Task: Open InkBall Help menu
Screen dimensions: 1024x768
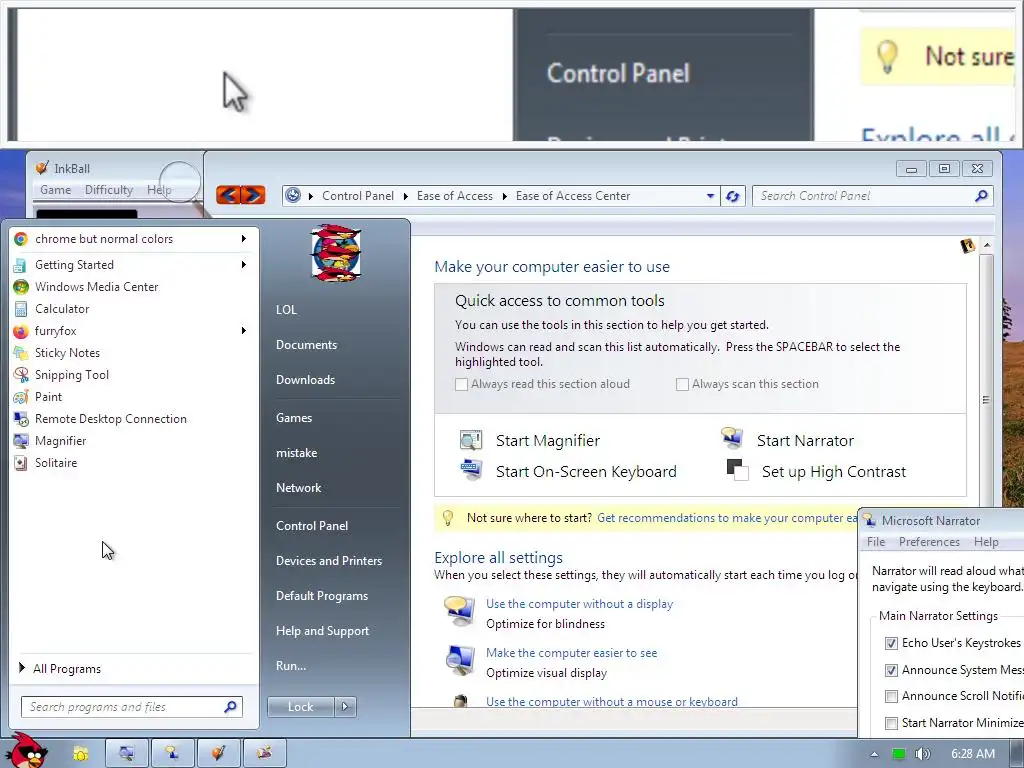Action: [159, 190]
